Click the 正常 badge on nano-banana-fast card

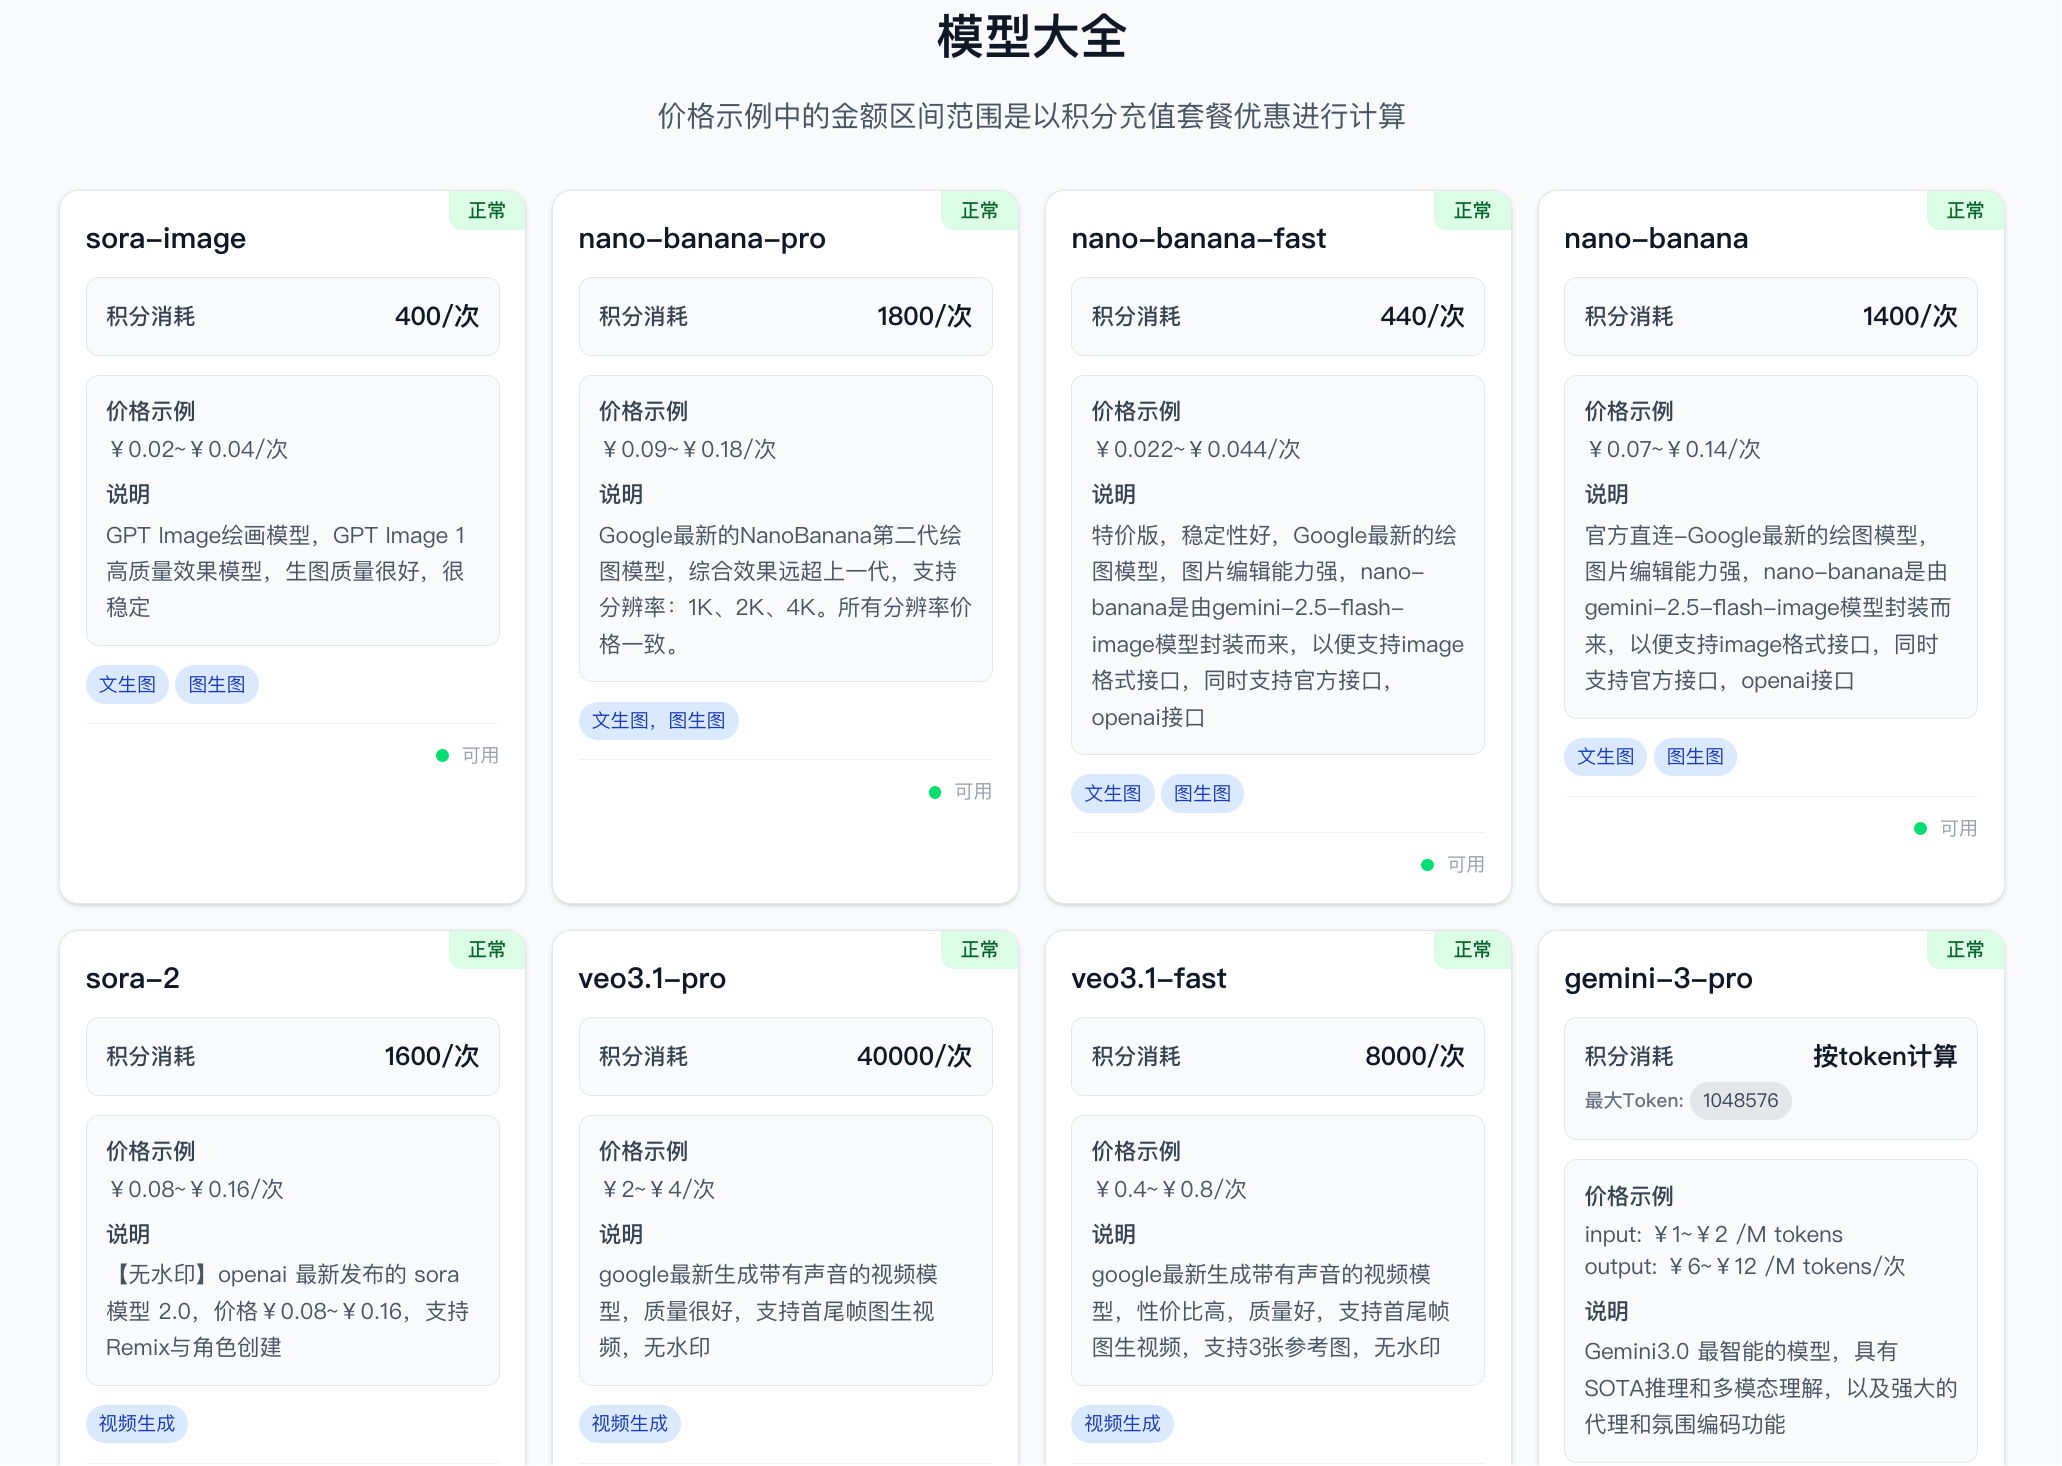point(1472,211)
